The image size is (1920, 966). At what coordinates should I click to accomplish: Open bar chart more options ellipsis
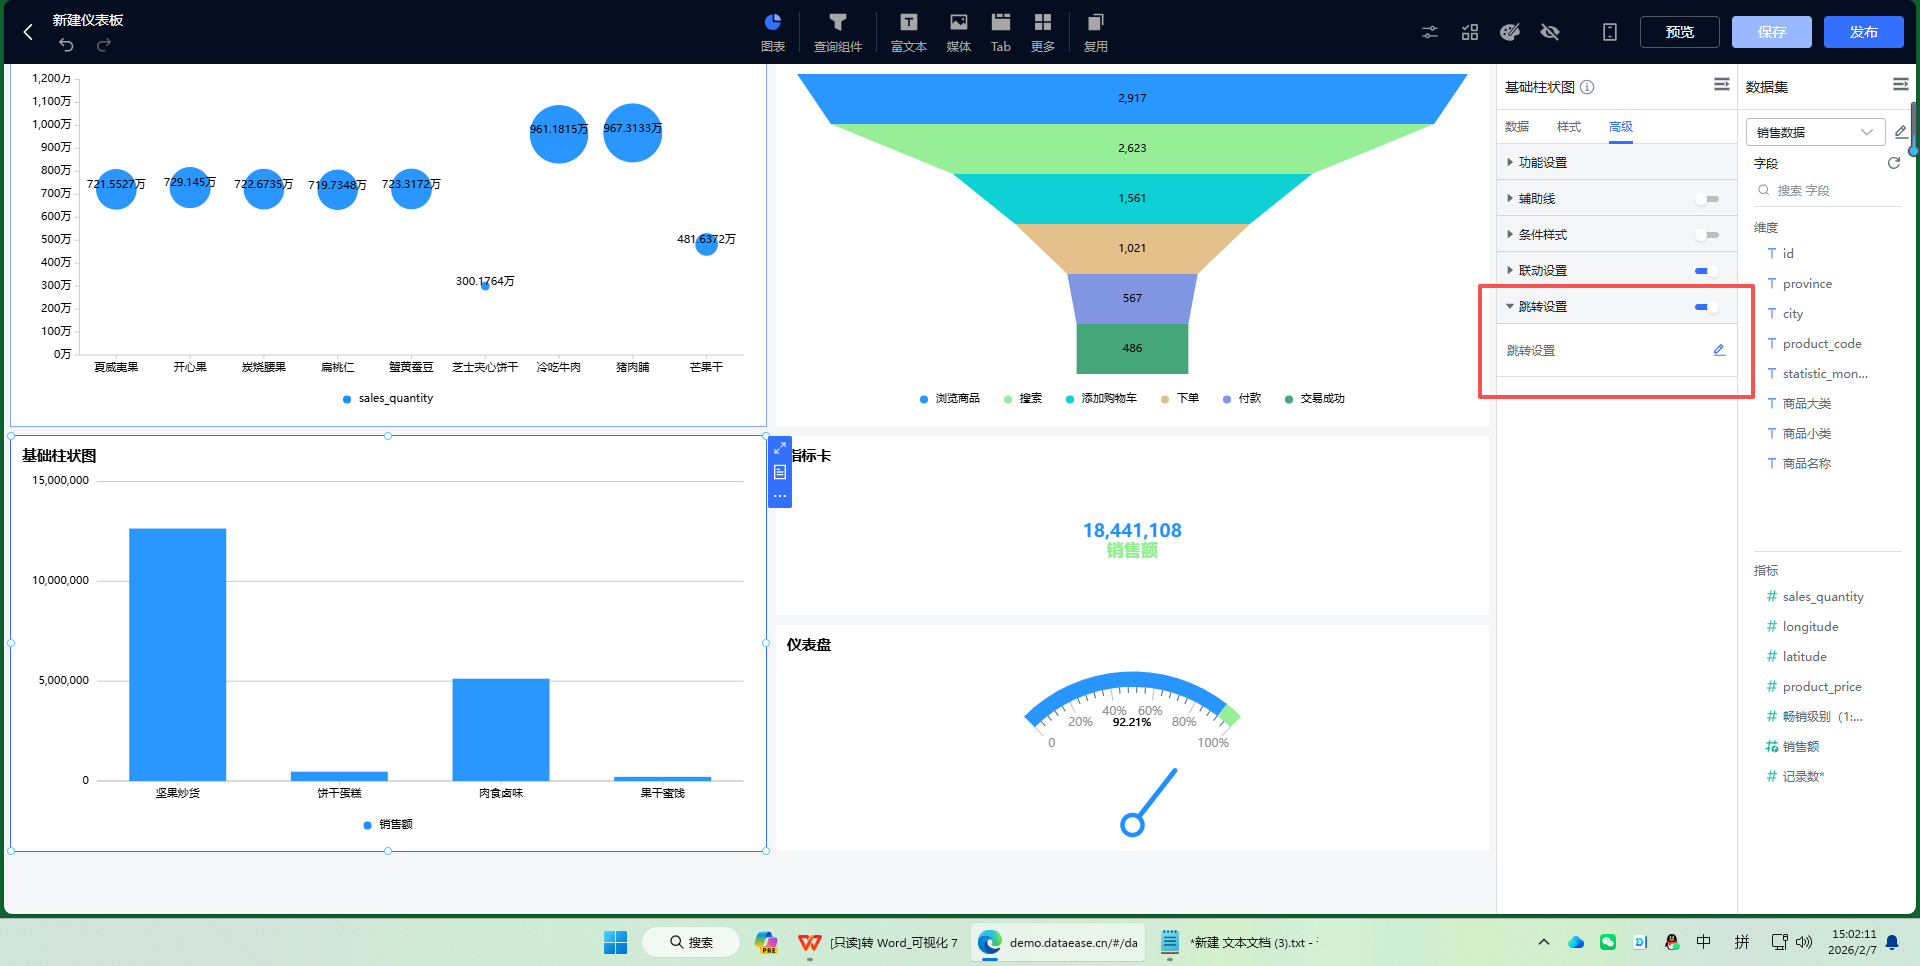click(x=780, y=496)
